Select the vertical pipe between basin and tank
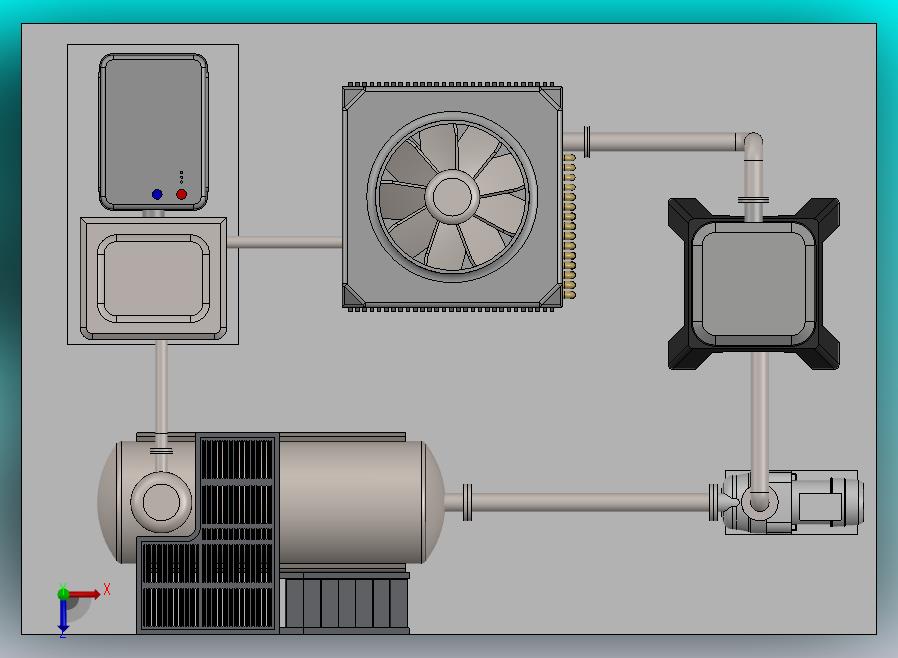The height and width of the screenshot is (658, 898). 162,388
